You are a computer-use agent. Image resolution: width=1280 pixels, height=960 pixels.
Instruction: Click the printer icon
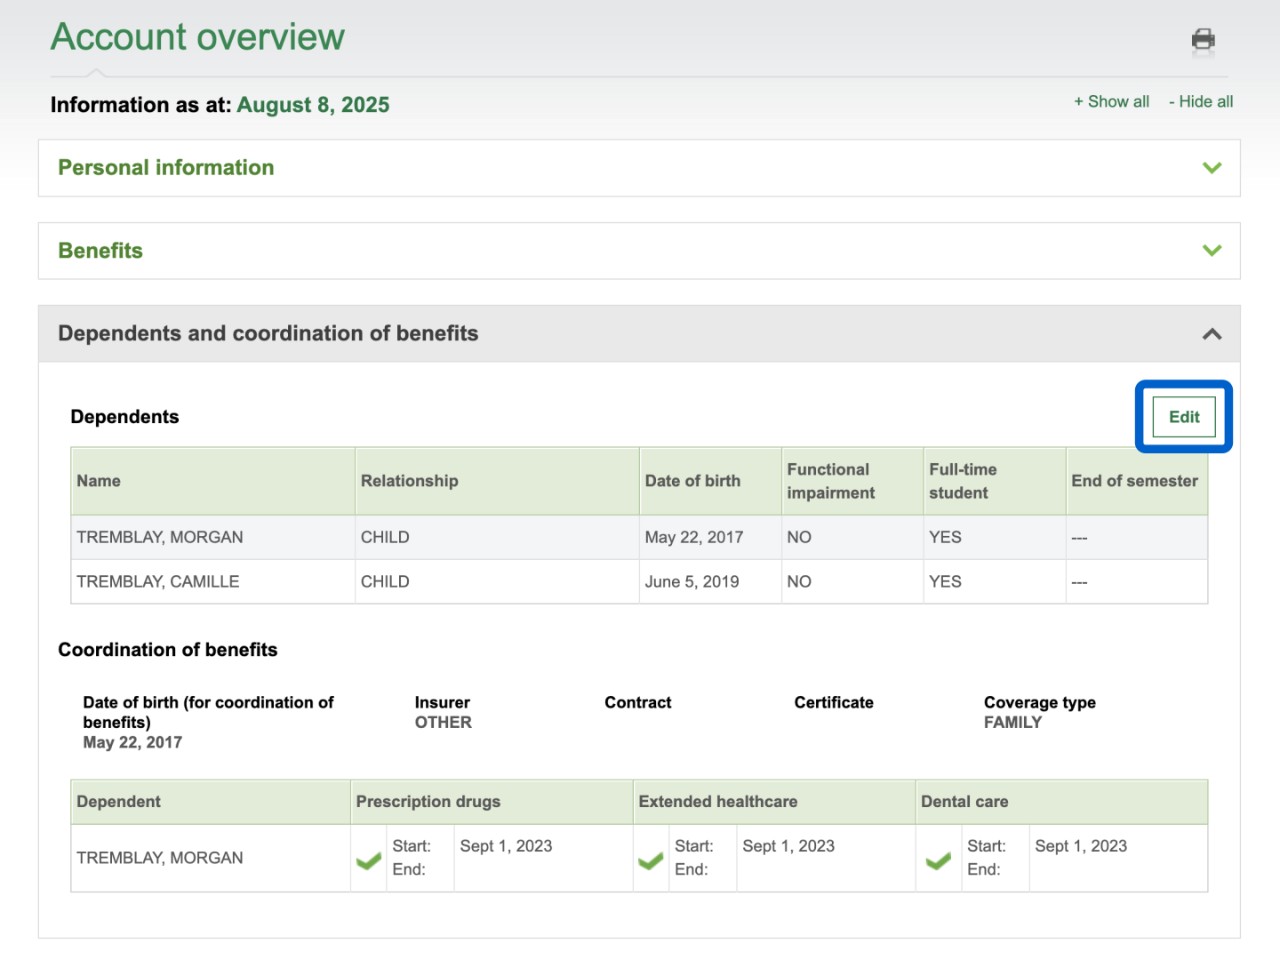tap(1203, 39)
